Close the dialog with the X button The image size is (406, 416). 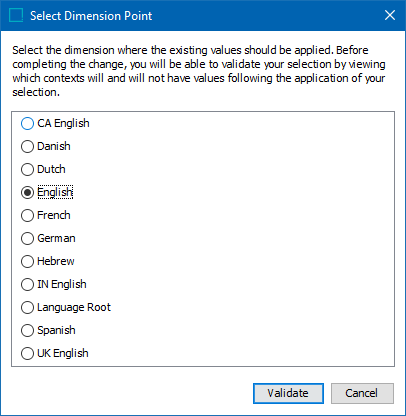point(390,15)
